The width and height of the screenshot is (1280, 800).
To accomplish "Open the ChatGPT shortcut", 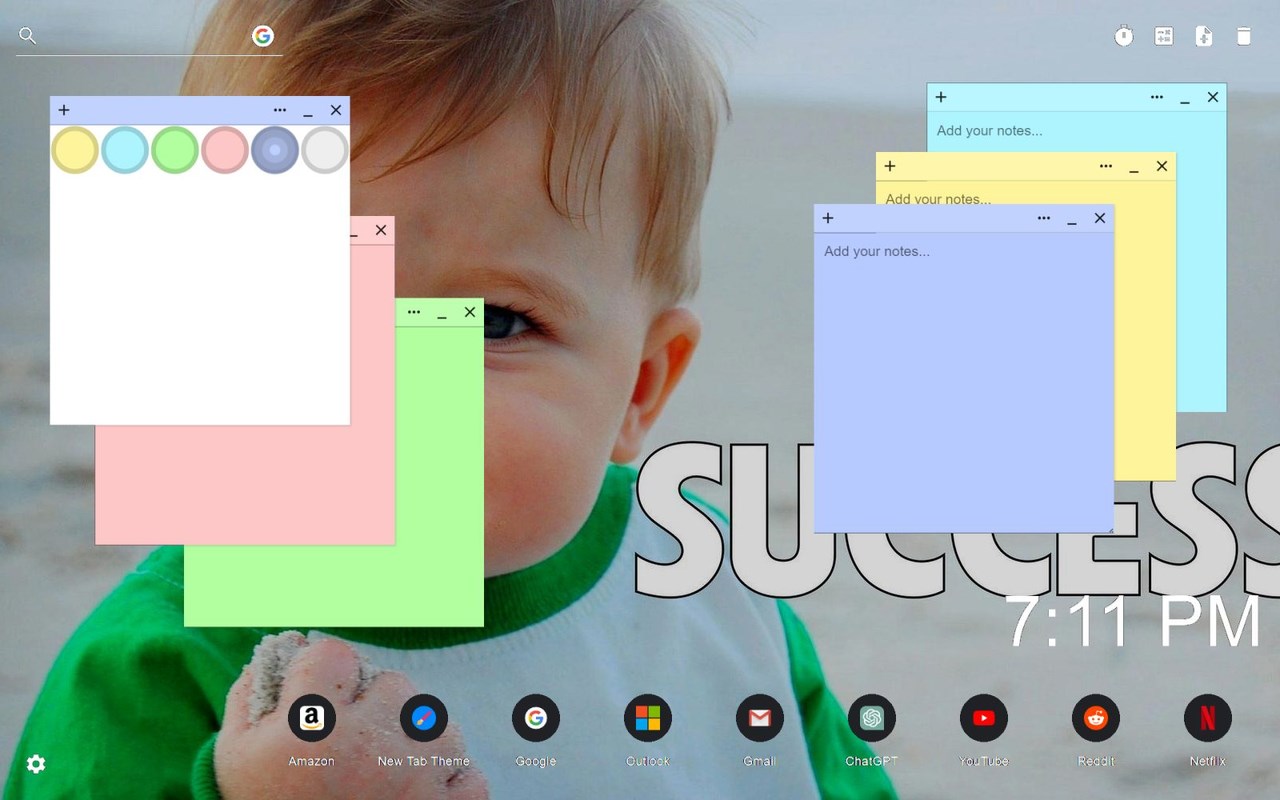I will 872,718.
